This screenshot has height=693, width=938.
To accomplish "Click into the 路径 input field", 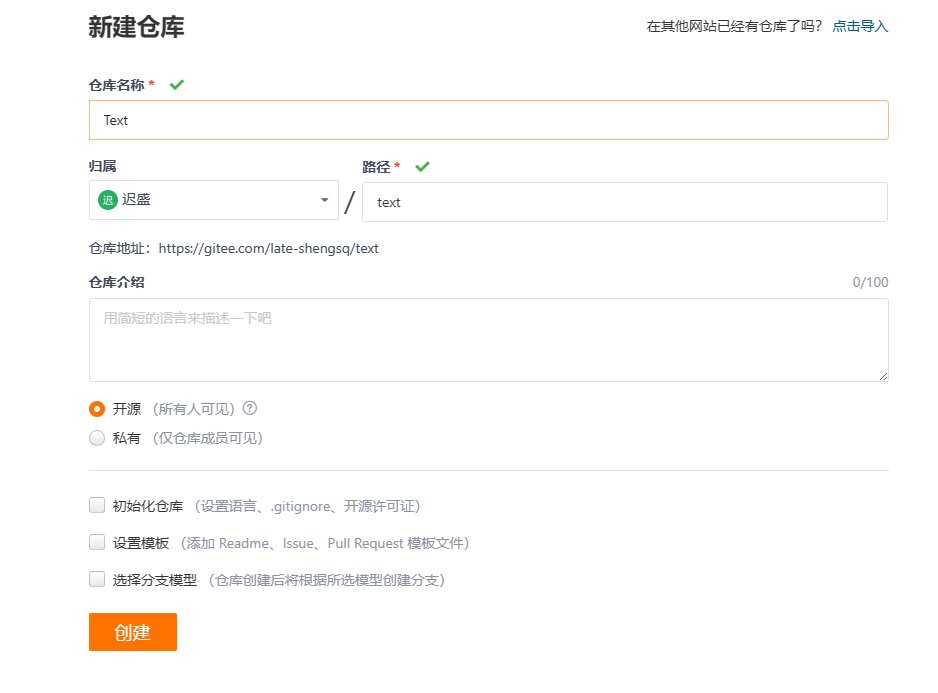I will [624, 202].
